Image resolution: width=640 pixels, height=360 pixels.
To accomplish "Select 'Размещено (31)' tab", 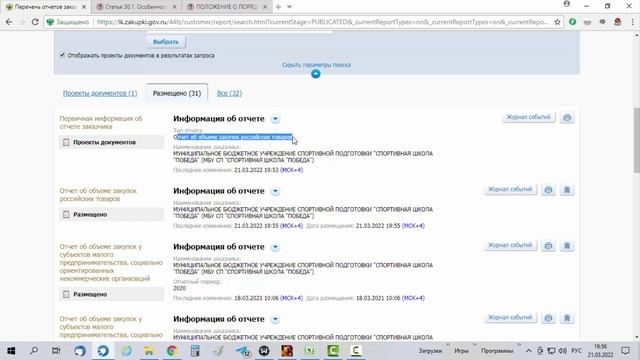I will pyautogui.click(x=177, y=93).
